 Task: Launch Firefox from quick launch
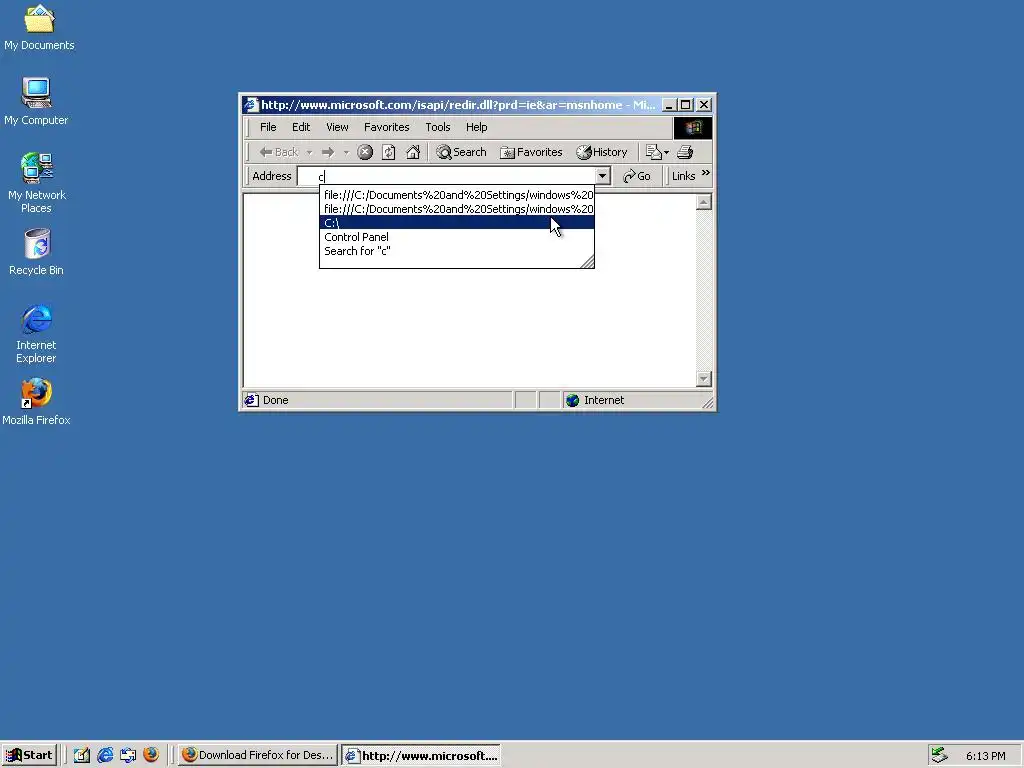(151, 755)
